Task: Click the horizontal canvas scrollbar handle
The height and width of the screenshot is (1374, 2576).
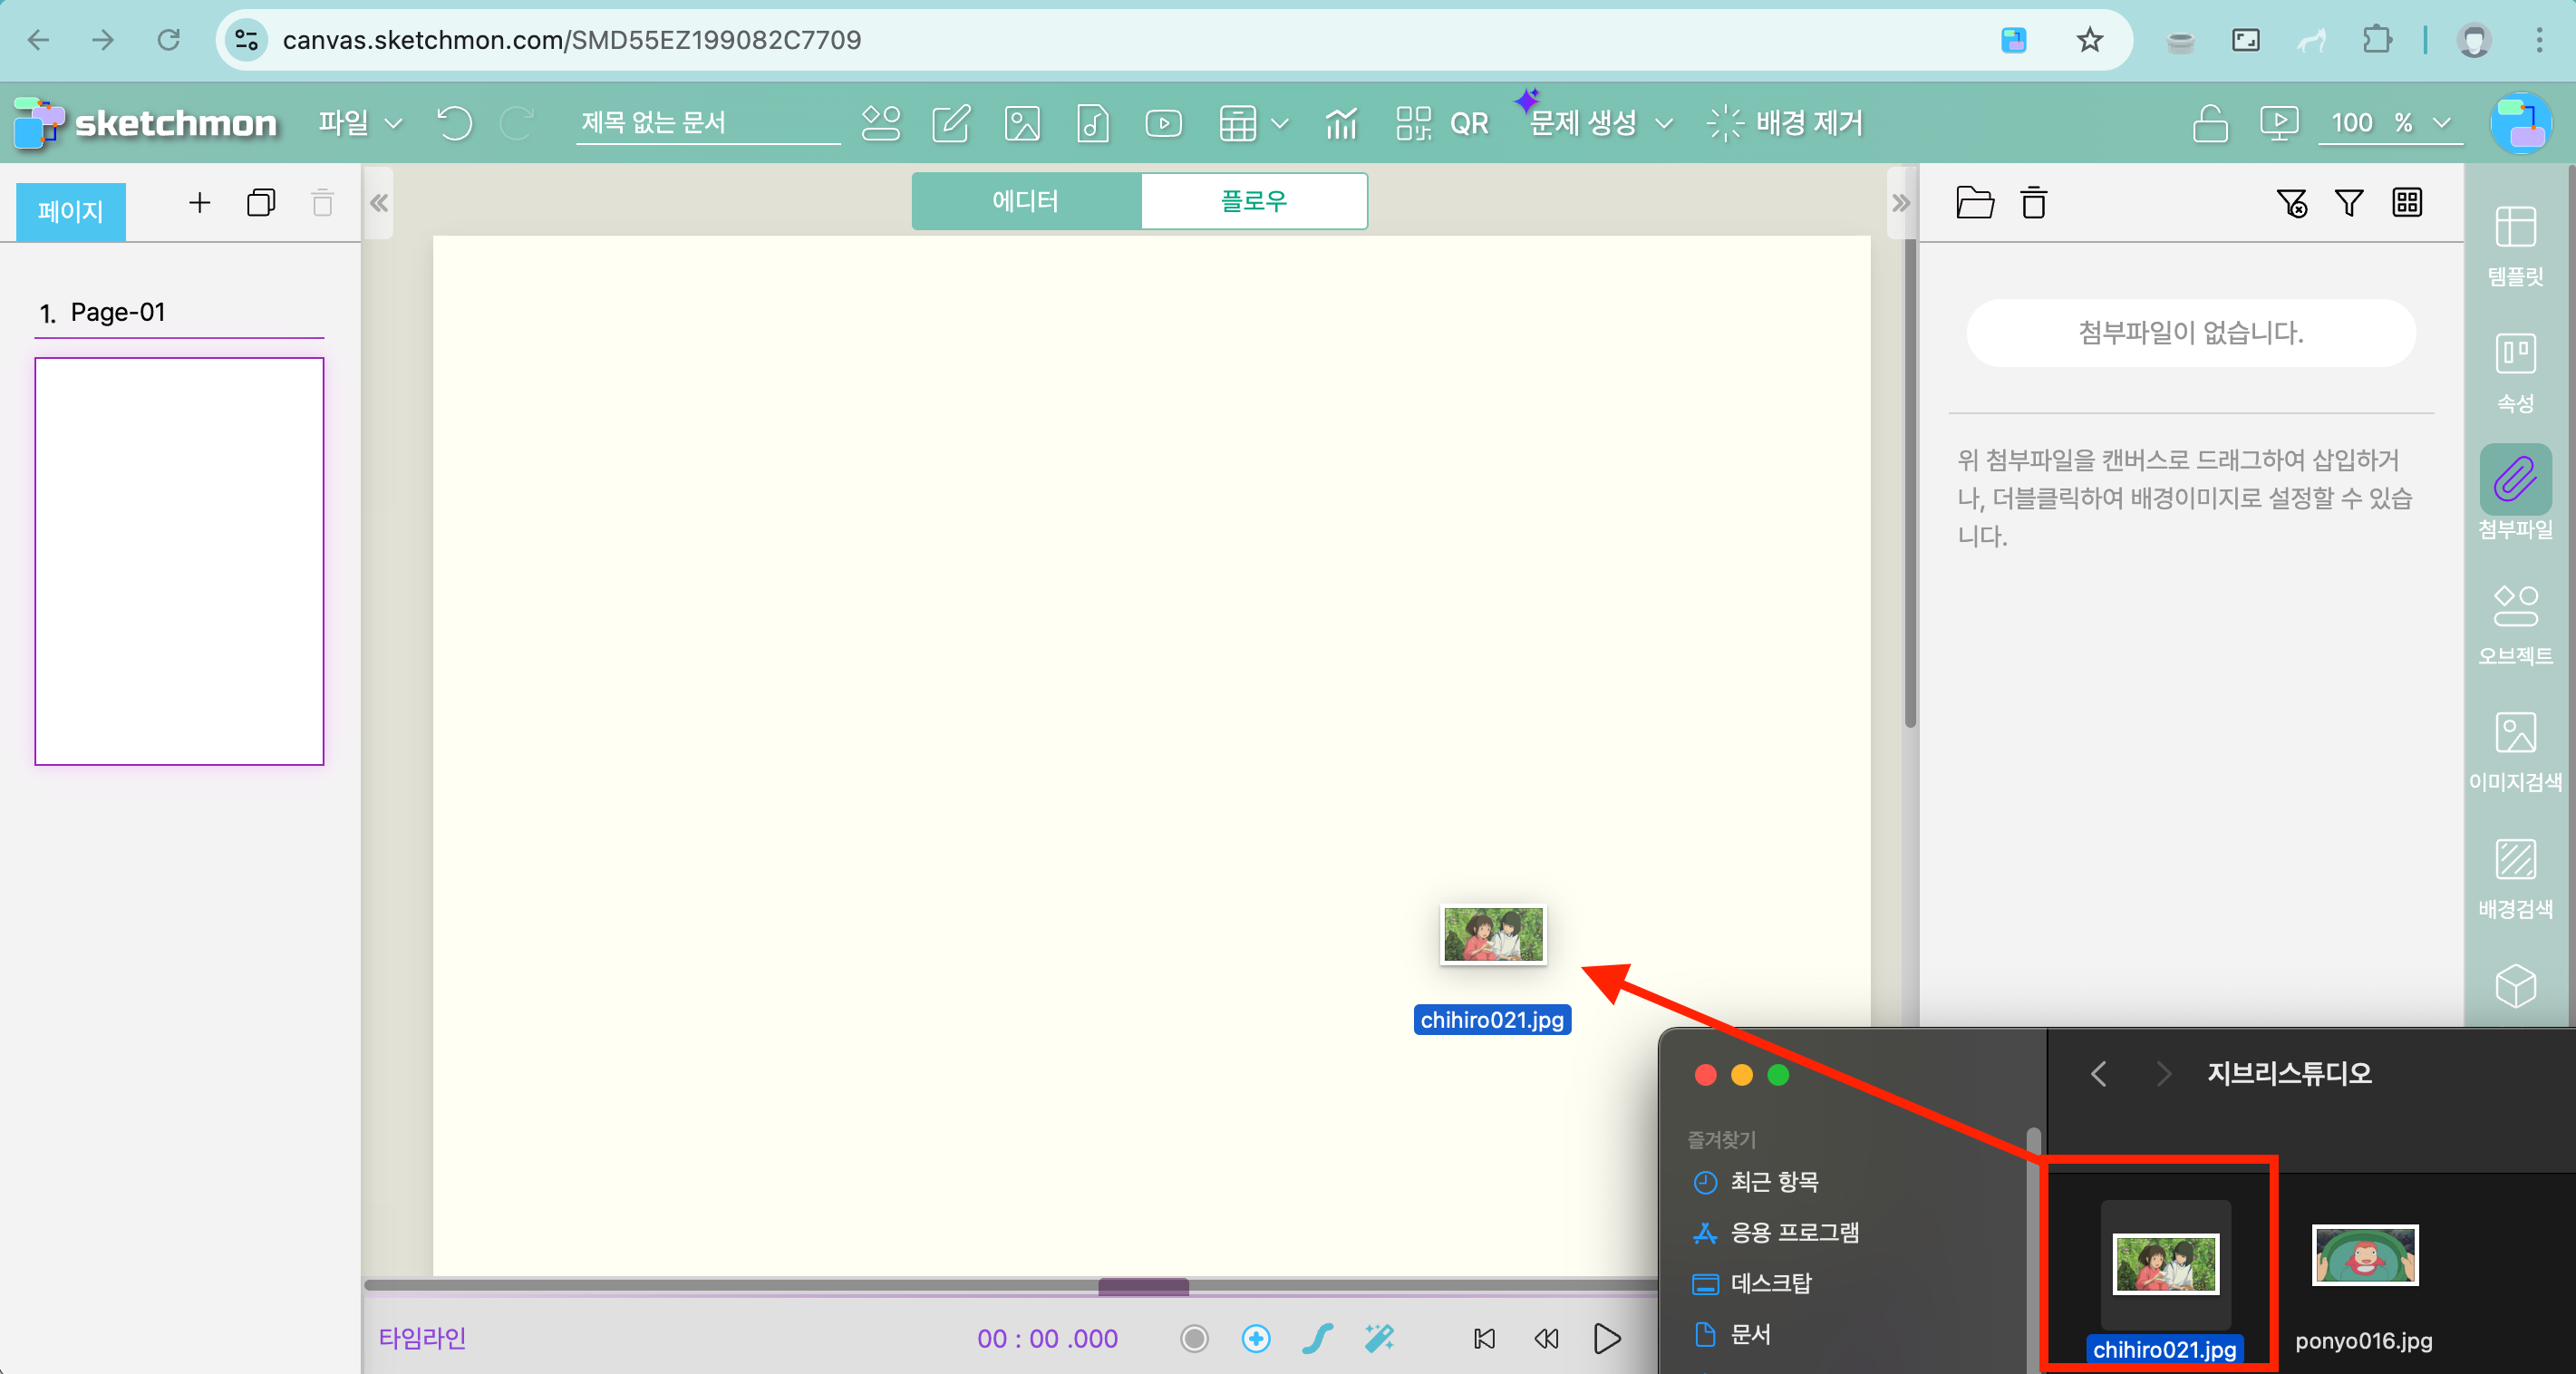Action: coord(1143,1286)
